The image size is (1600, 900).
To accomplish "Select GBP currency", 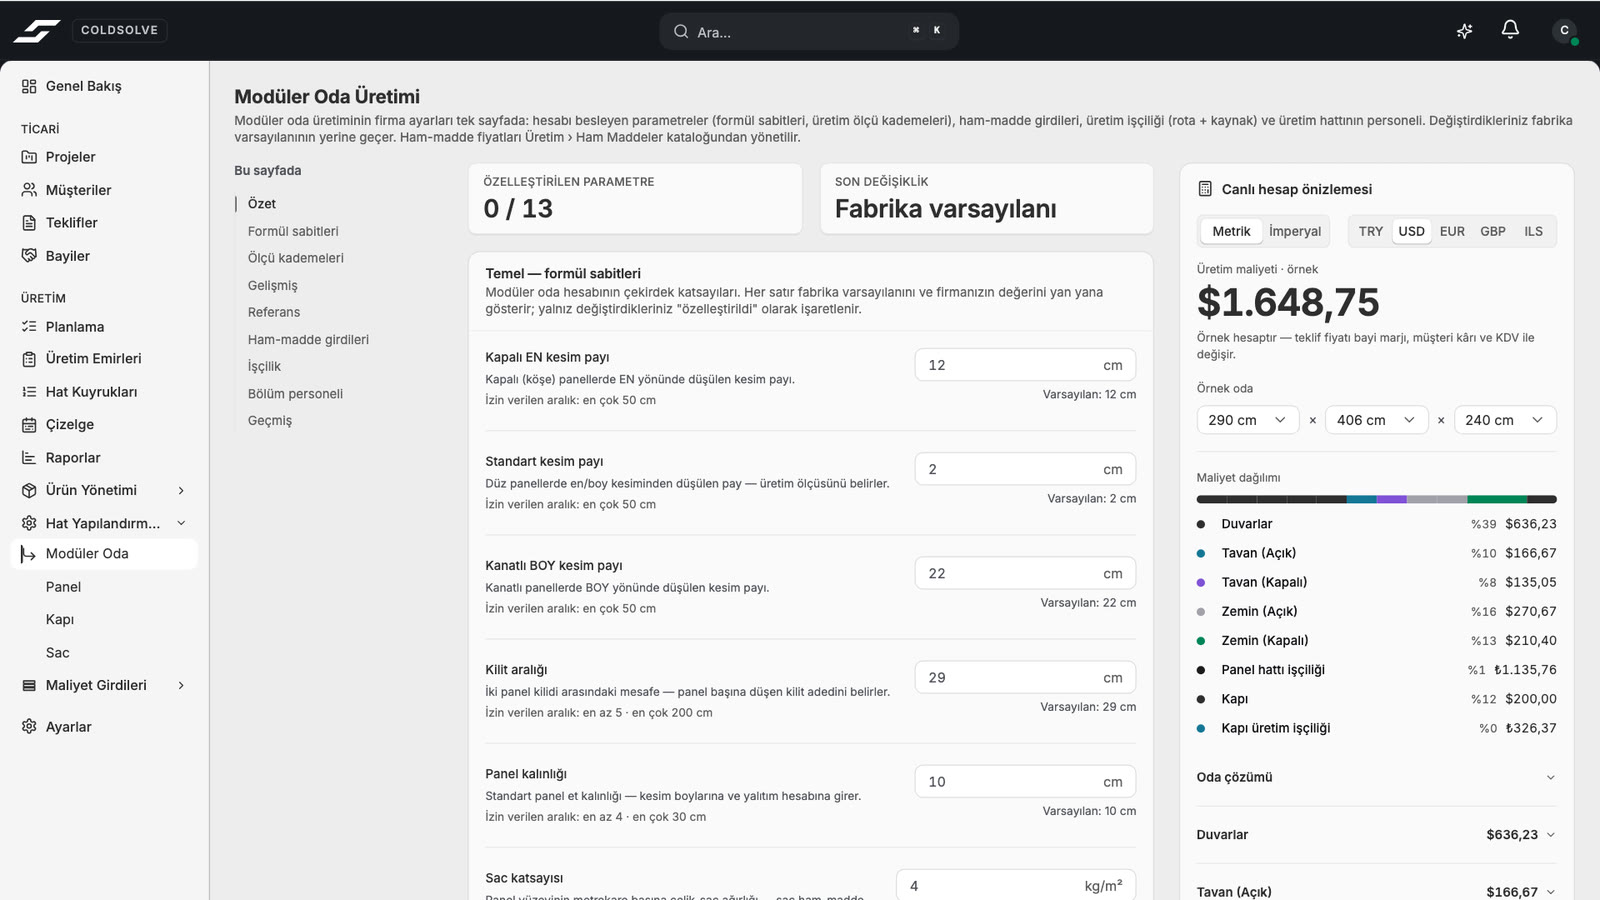I will pos(1493,231).
